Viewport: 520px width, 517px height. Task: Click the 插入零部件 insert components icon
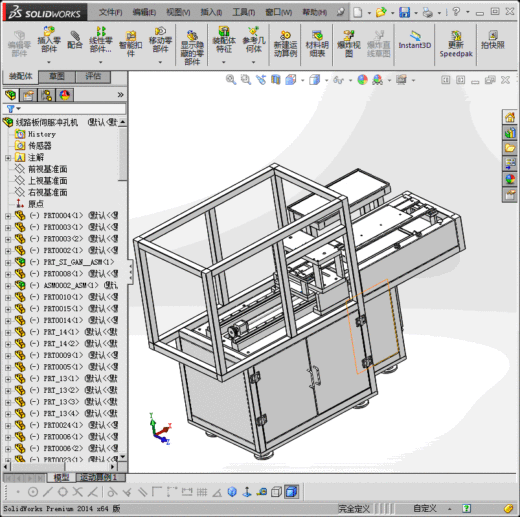[49, 41]
